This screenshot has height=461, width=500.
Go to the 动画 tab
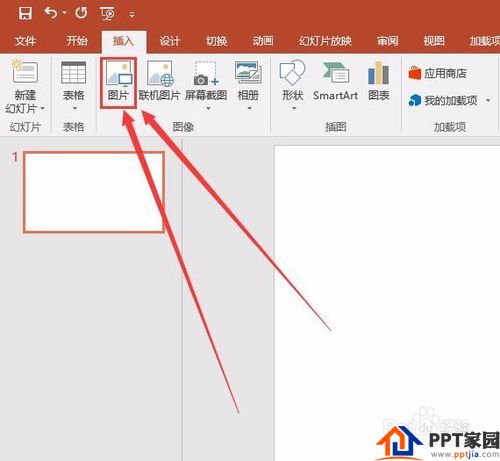(x=263, y=41)
